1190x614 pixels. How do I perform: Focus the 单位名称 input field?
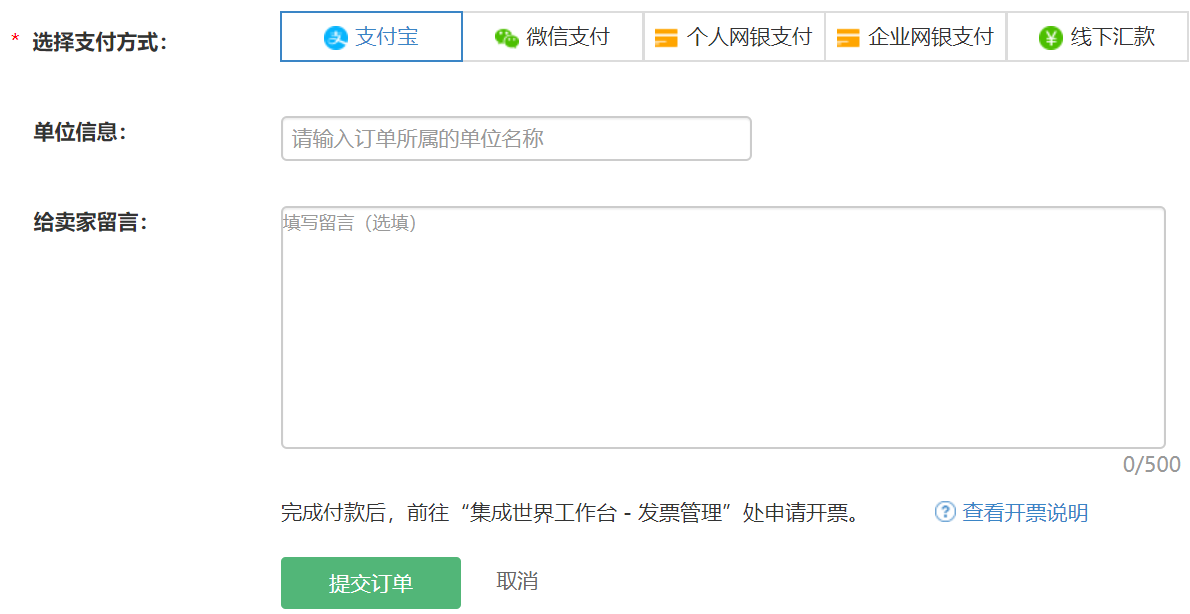click(516, 138)
